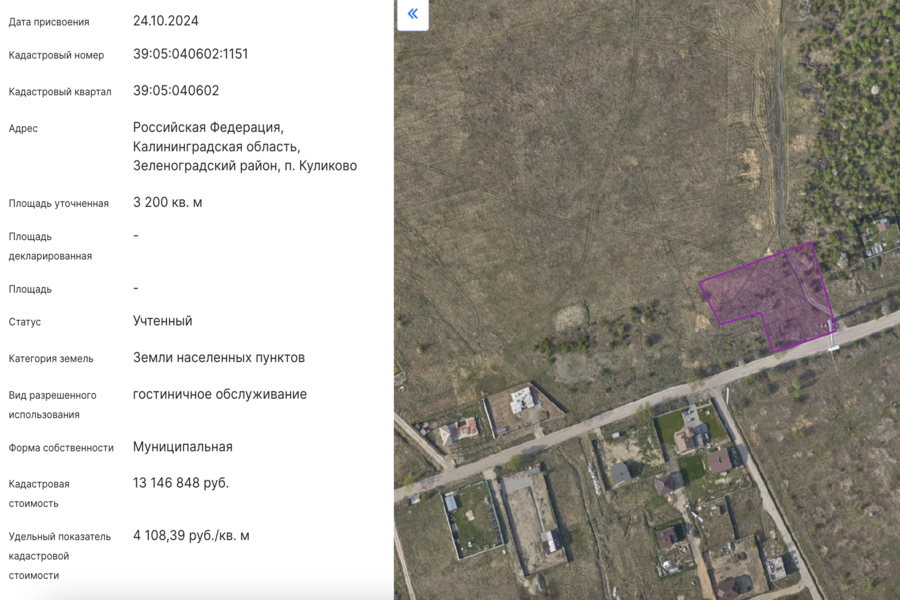Click the status value Учтенный
Viewport: 900px width, 600px height.
coord(162,321)
